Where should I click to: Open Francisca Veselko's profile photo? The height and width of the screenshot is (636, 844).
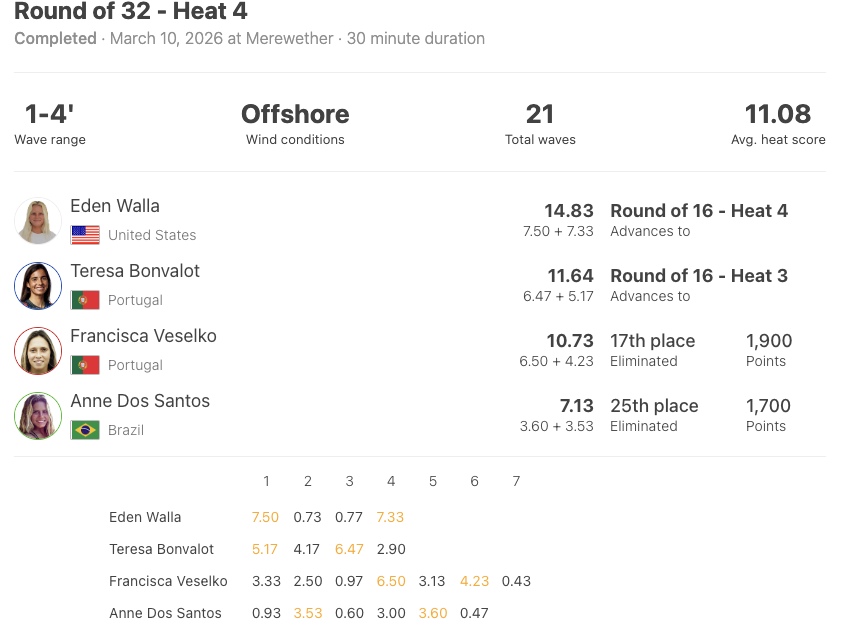tap(38, 351)
